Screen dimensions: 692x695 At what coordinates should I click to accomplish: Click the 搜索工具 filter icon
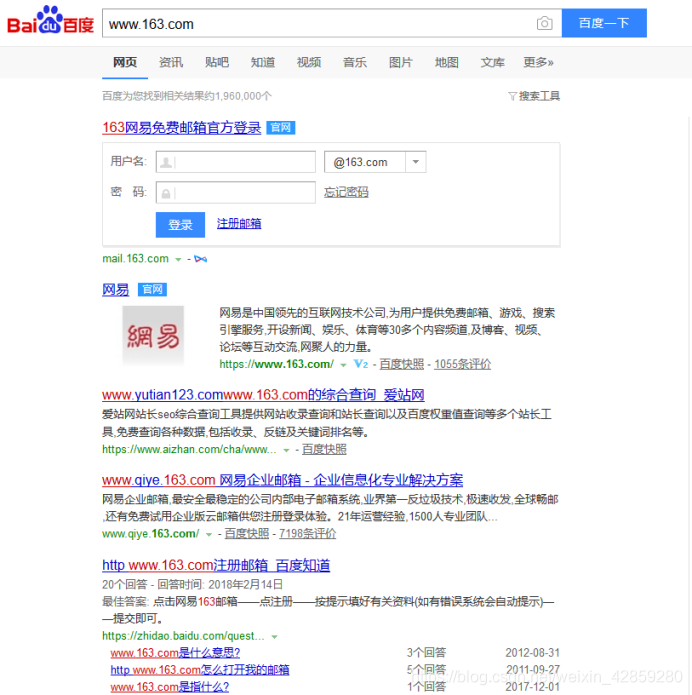(512, 96)
